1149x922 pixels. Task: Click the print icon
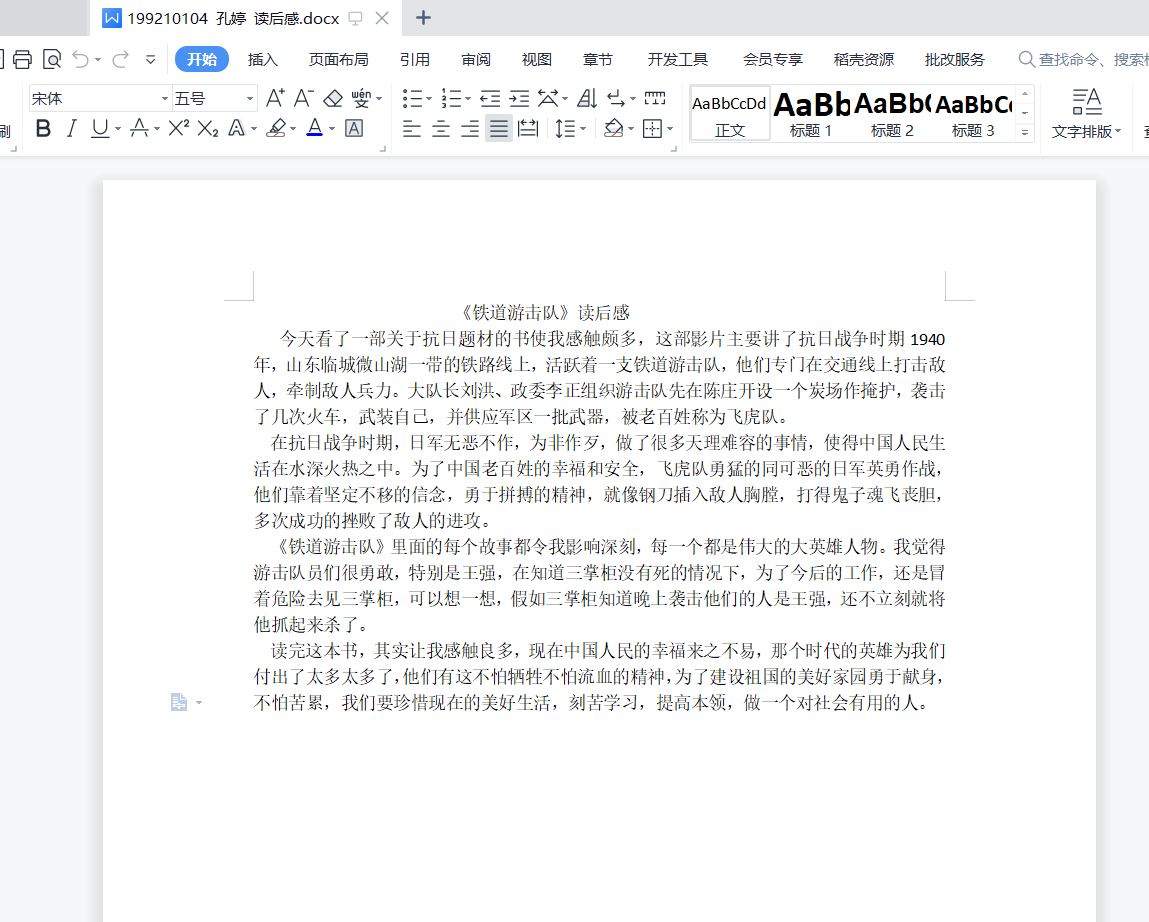point(22,60)
